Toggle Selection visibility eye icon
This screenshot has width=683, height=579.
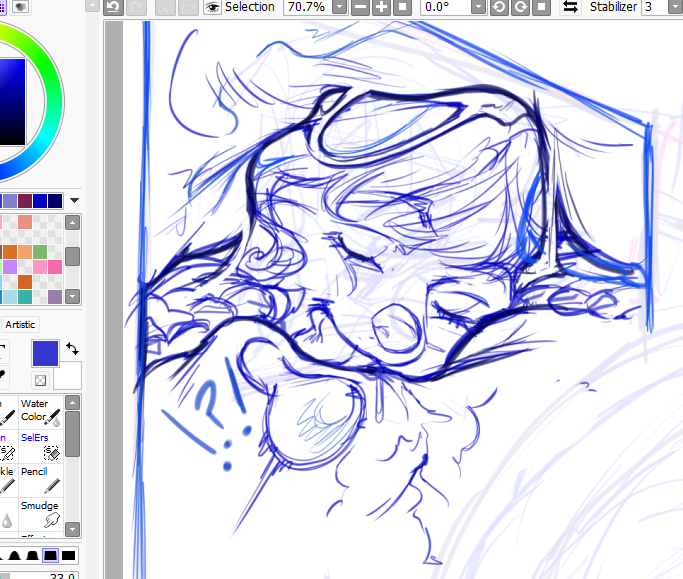pyautogui.click(x=212, y=7)
